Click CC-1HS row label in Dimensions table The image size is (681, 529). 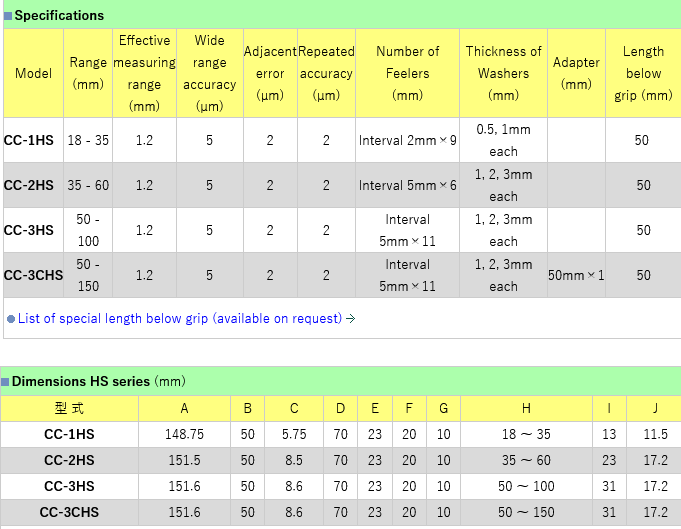[x=69, y=434]
